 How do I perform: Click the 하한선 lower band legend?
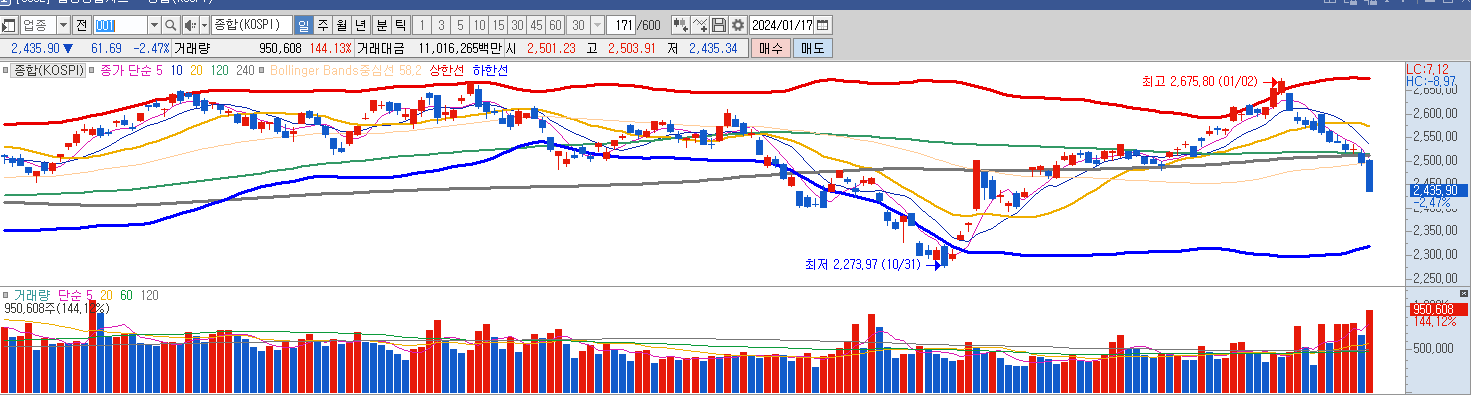tap(490, 70)
